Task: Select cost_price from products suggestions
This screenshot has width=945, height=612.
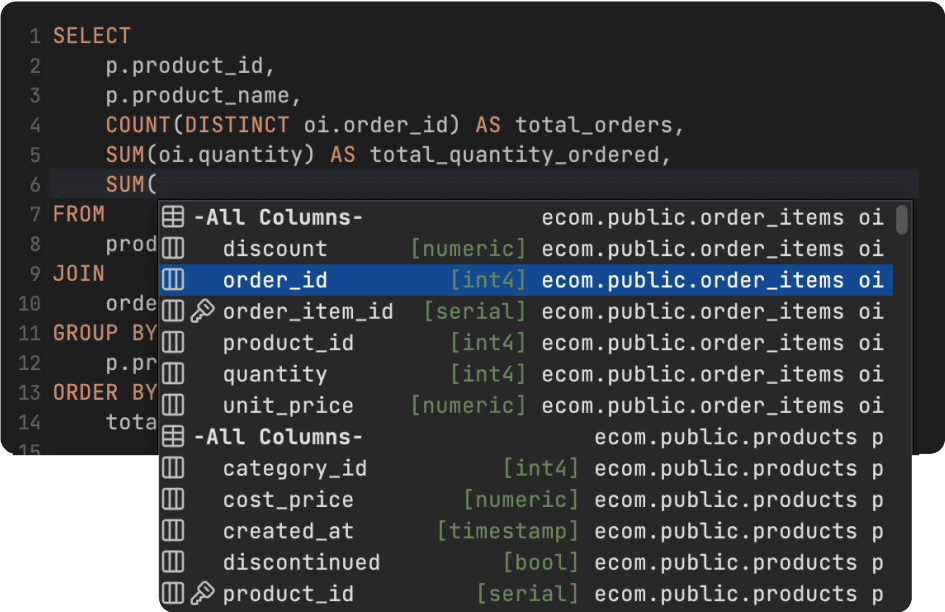Action: coord(288,500)
